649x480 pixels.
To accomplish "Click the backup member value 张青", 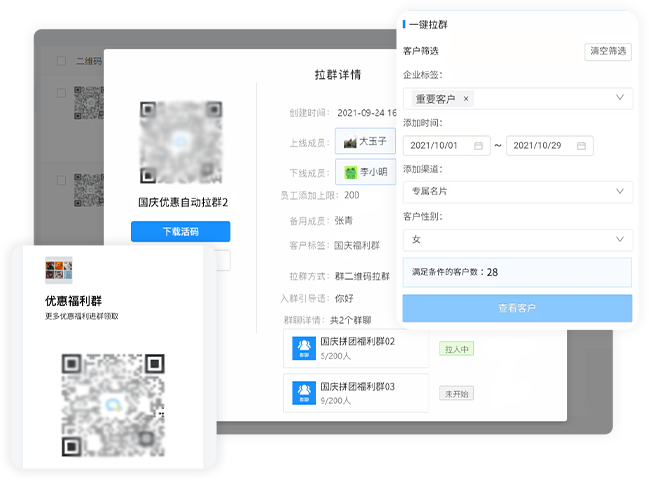I will [x=343, y=221].
